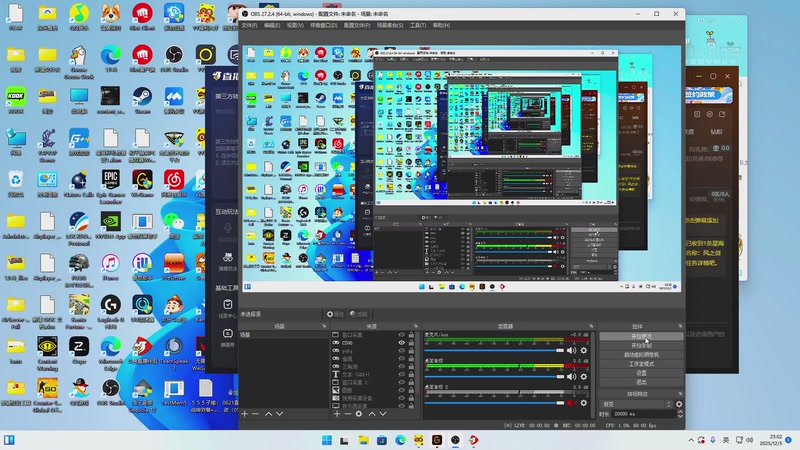Toggle visibility eye for 窗口采集 2 source
The image size is (800, 450).
(x=402, y=382)
